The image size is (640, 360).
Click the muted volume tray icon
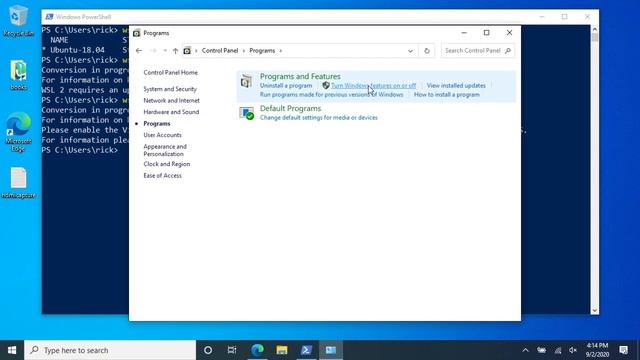[573, 350]
